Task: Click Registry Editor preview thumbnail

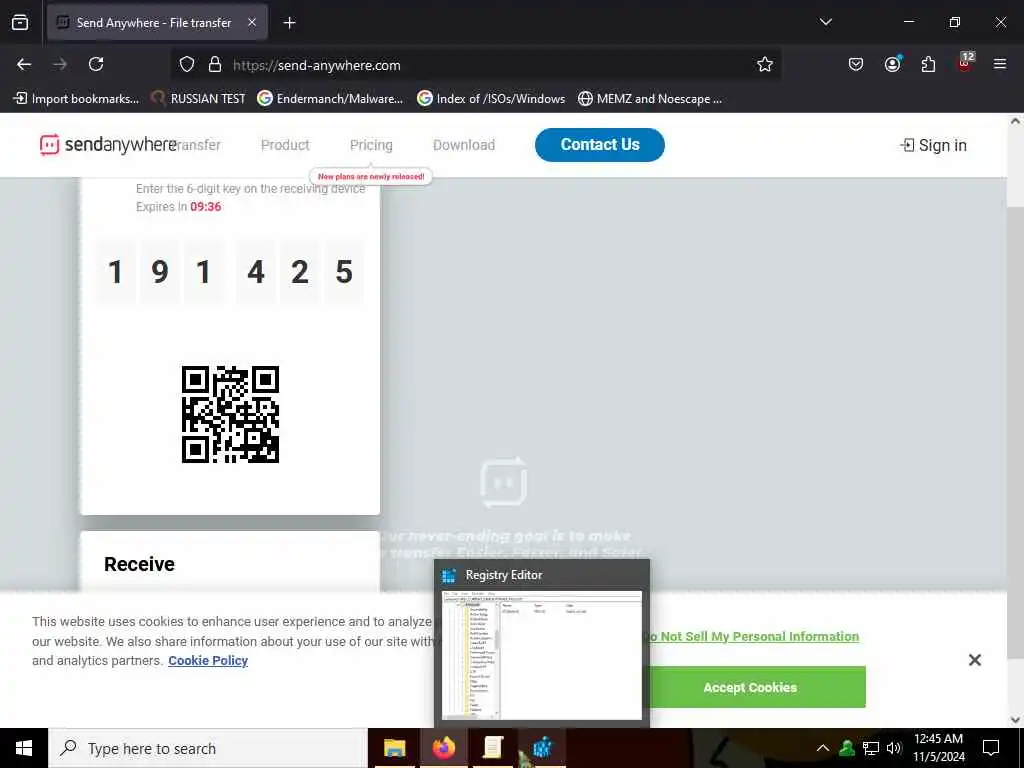Action: point(542,655)
